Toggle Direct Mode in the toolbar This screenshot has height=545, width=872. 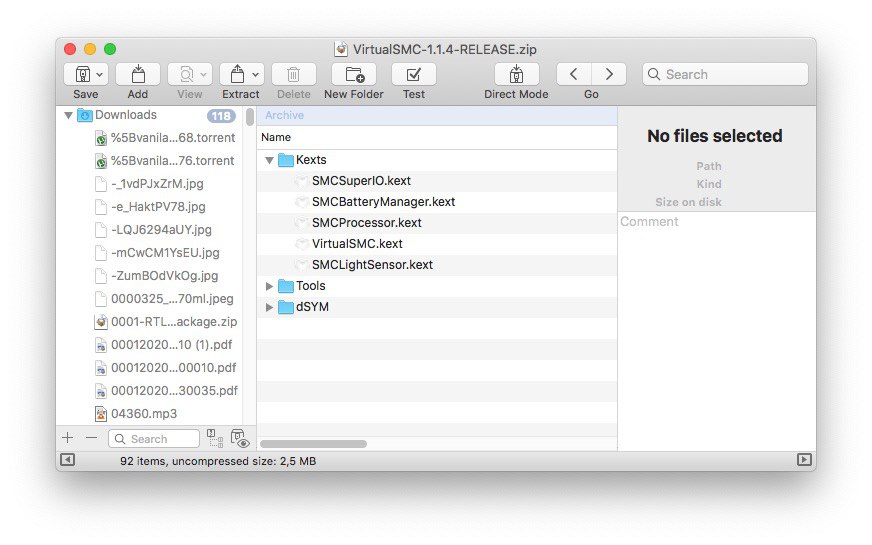point(517,75)
